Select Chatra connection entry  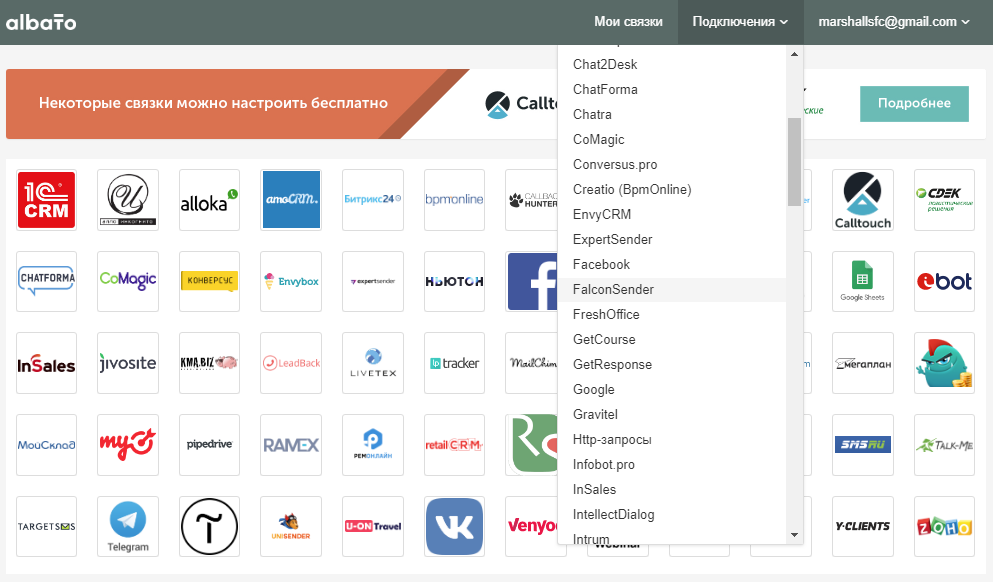(671, 115)
